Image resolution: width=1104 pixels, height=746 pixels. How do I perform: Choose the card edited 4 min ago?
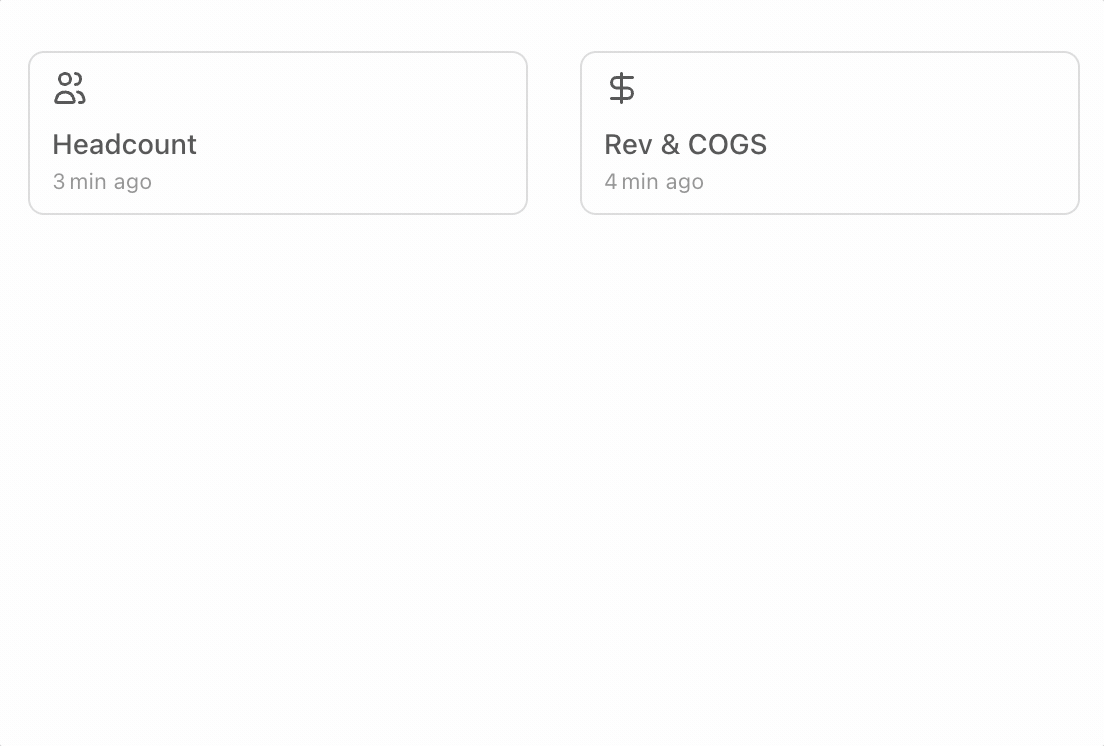[x=830, y=133]
